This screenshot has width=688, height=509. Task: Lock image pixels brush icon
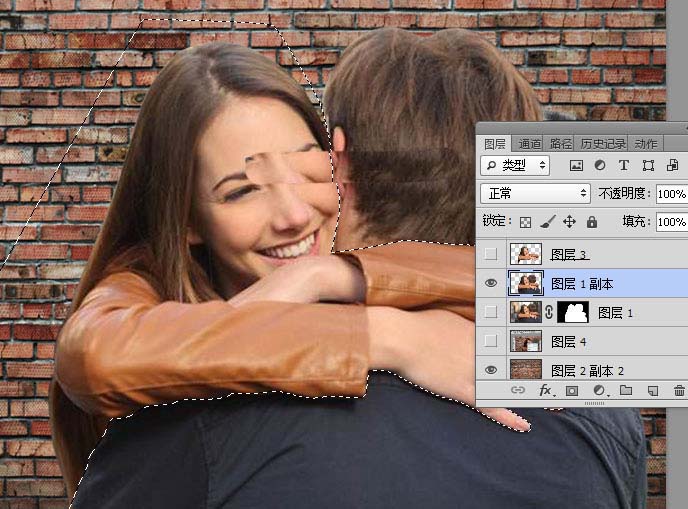pyautogui.click(x=547, y=222)
